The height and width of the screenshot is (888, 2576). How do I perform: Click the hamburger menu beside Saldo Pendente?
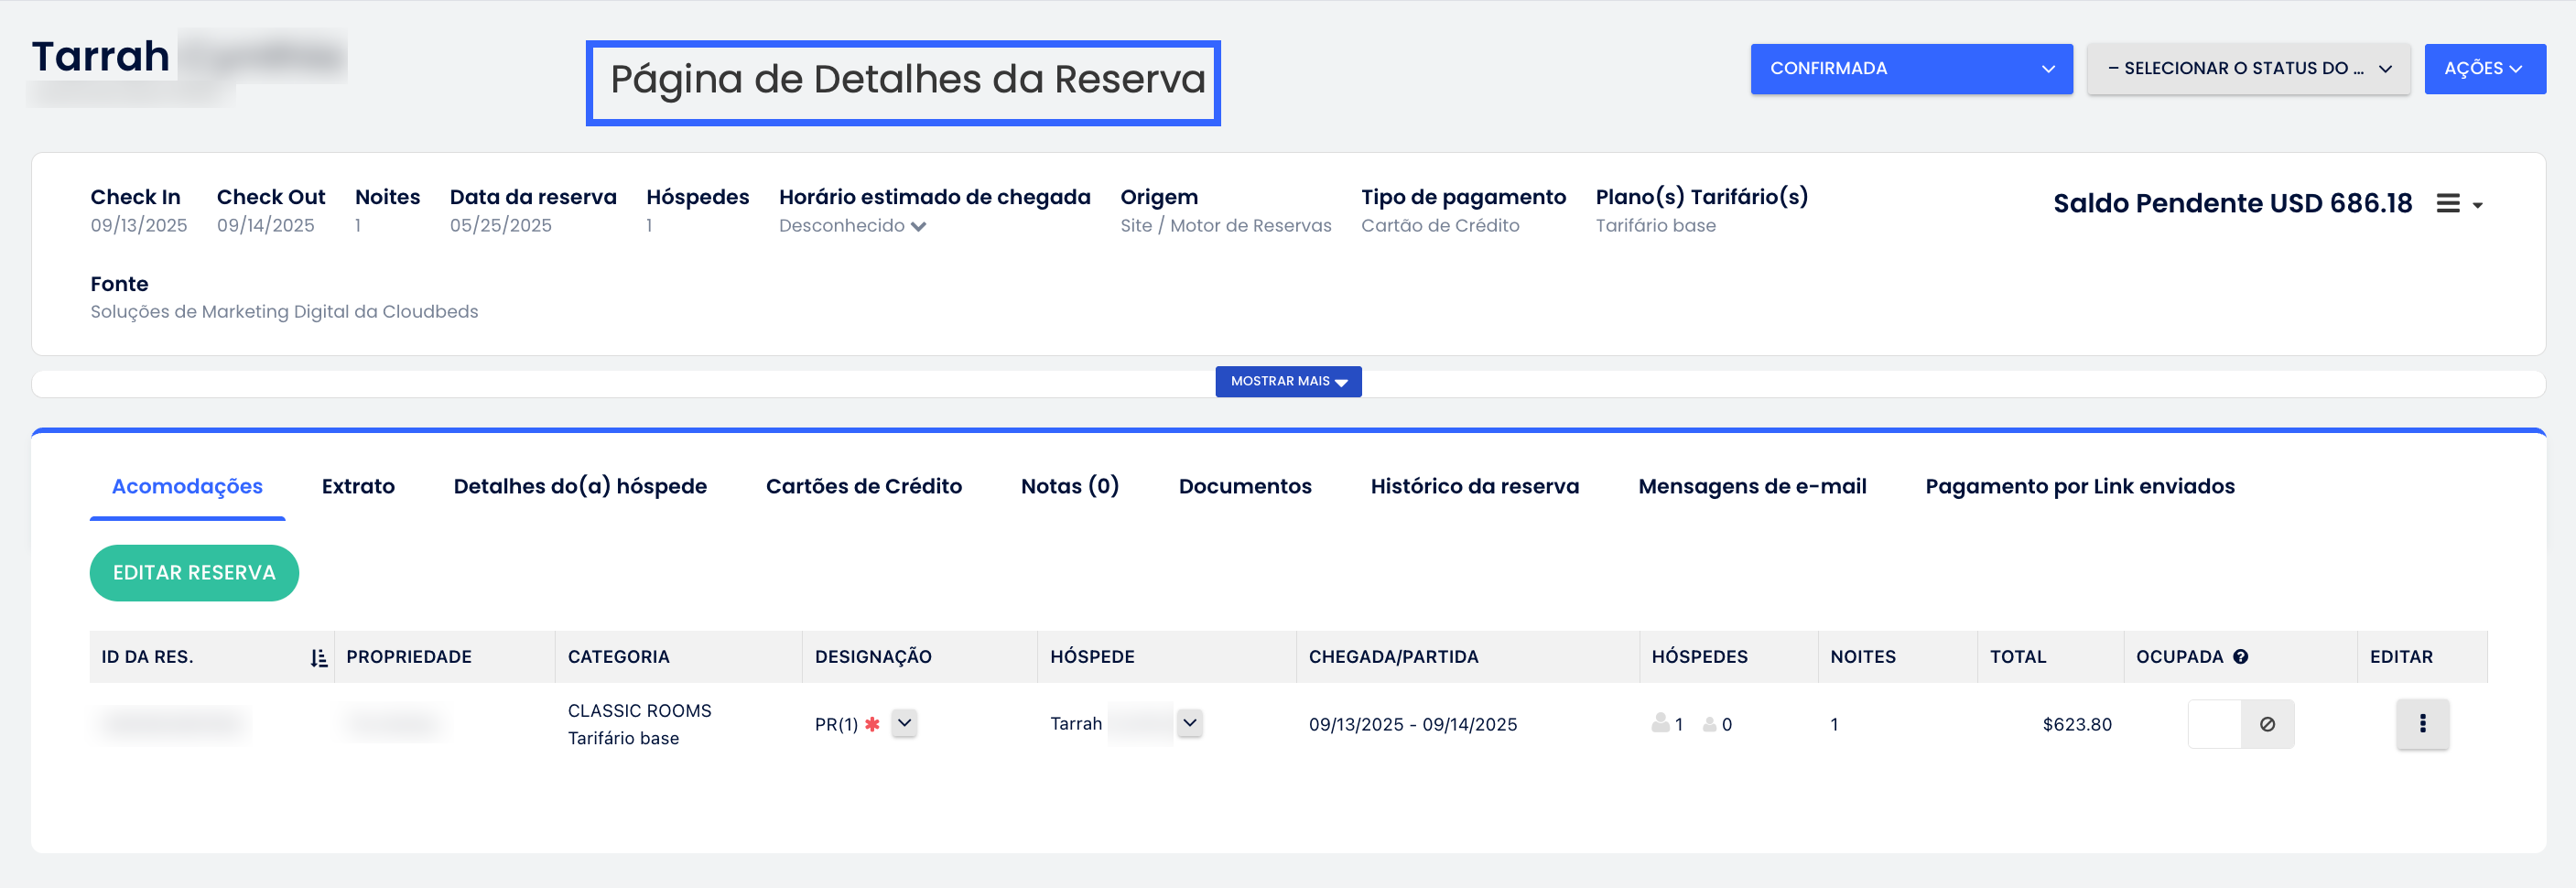click(x=2447, y=204)
